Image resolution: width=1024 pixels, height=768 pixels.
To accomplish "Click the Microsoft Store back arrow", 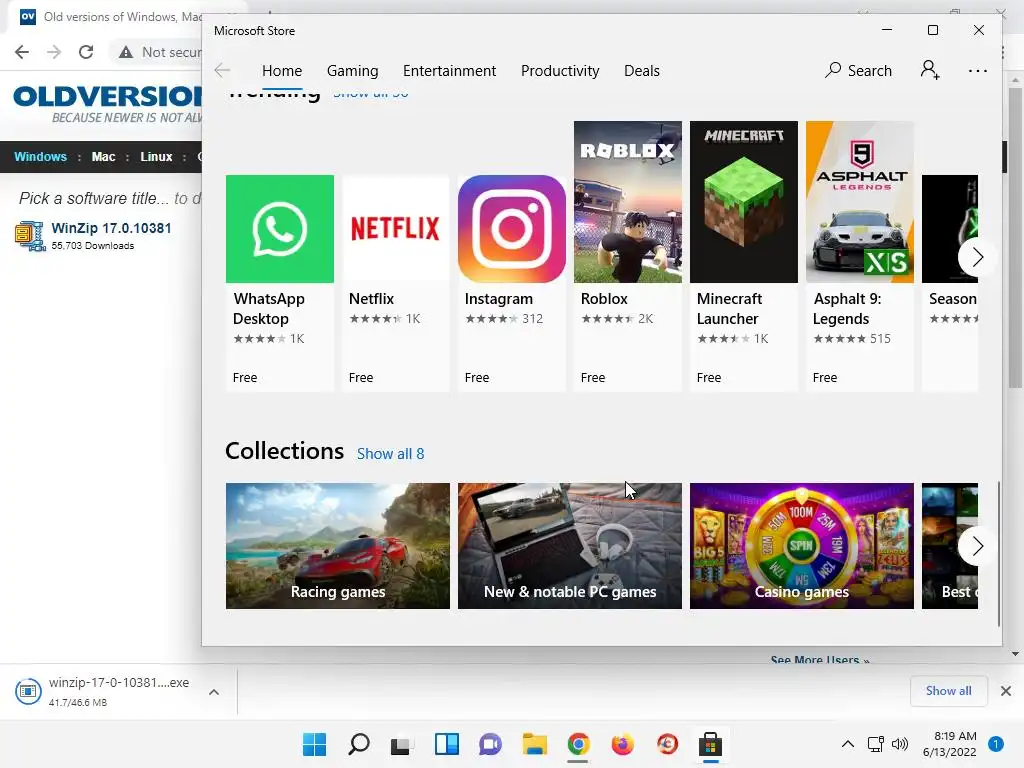I will [222, 71].
